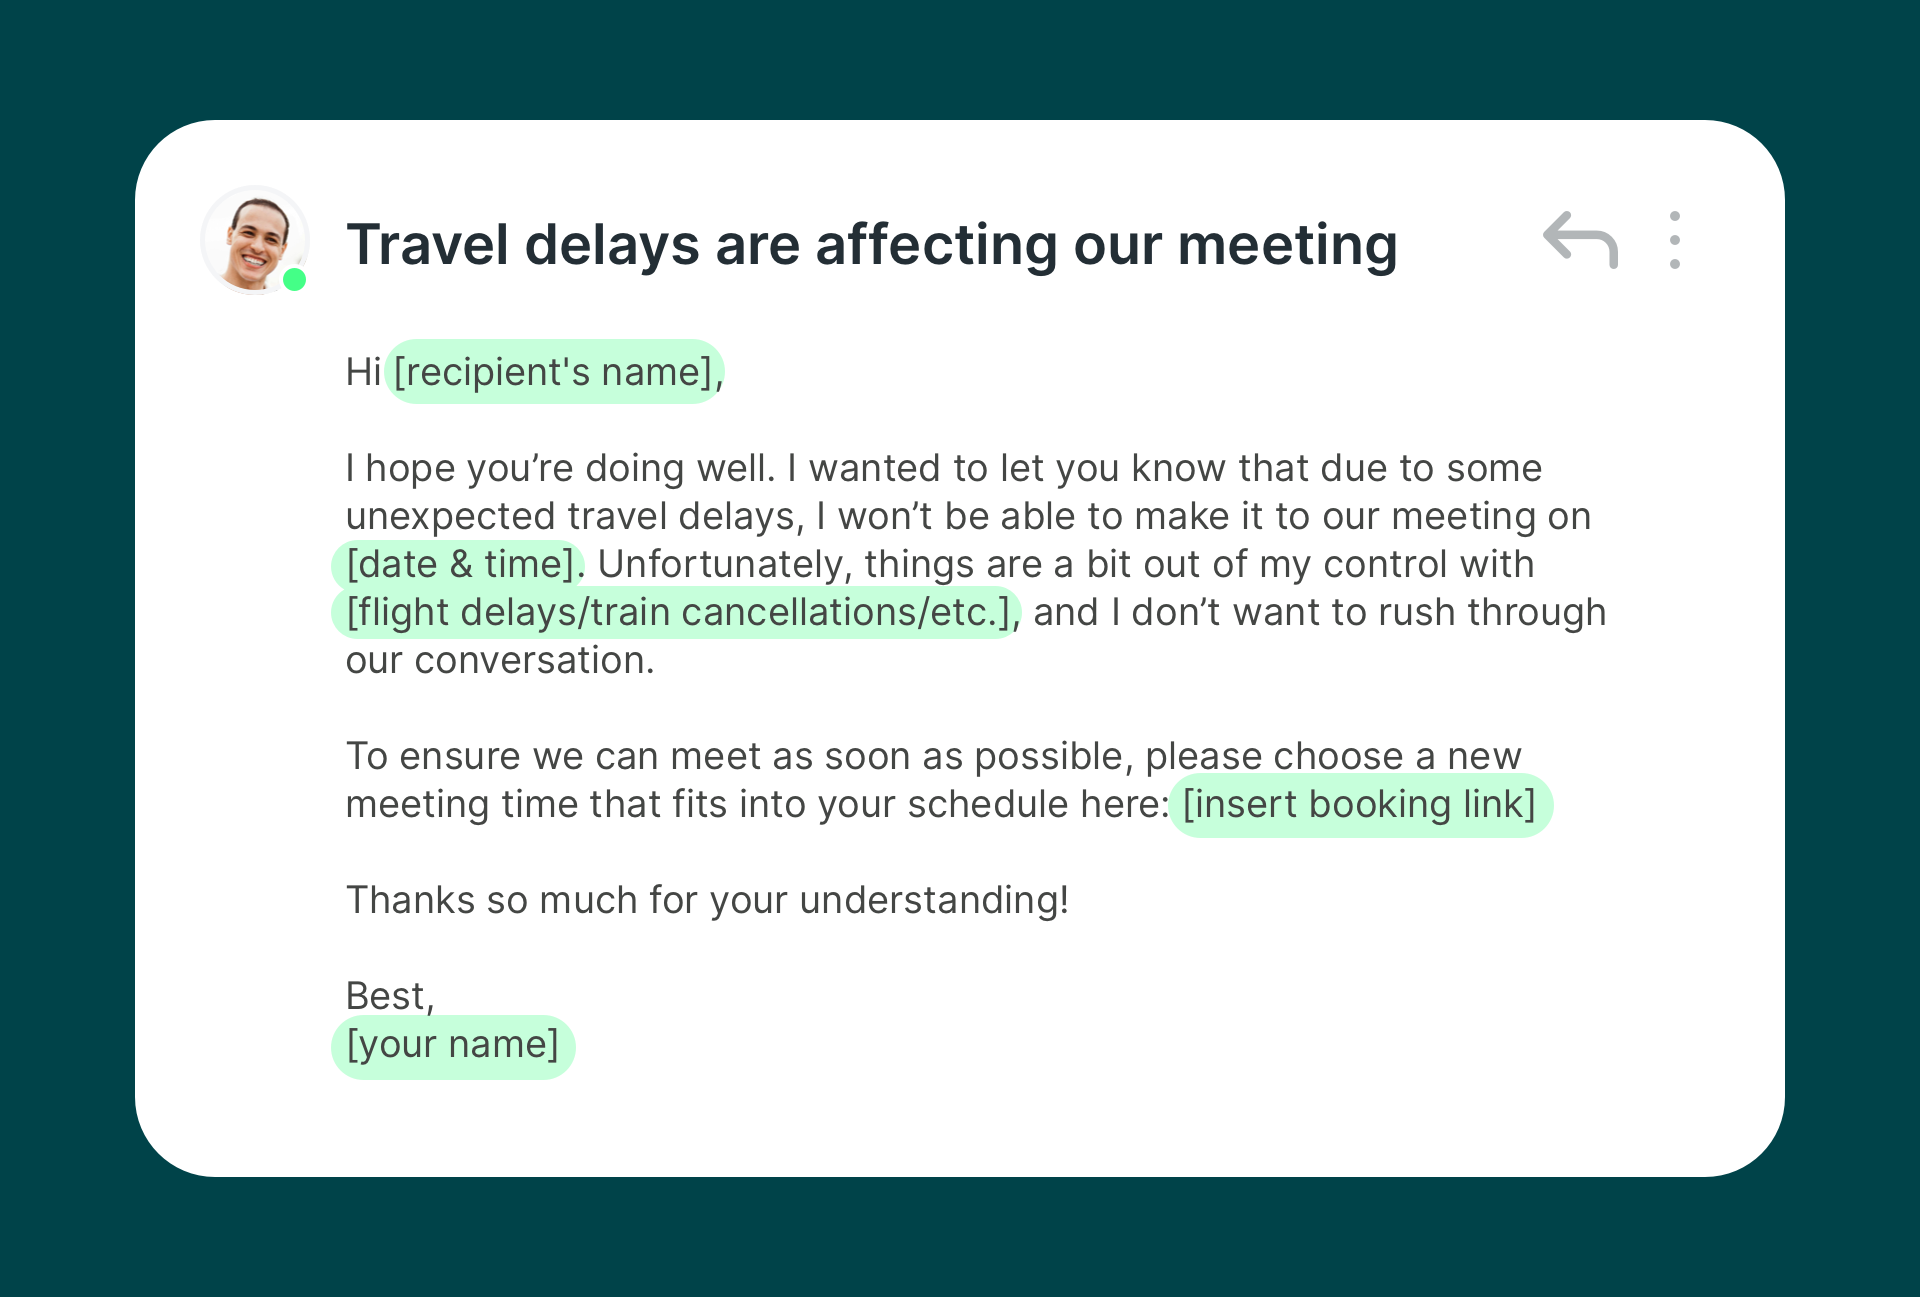The image size is (1920, 1297).
Task: Click the green highlight on the booking link
Action: pyautogui.click(x=1360, y=803)
